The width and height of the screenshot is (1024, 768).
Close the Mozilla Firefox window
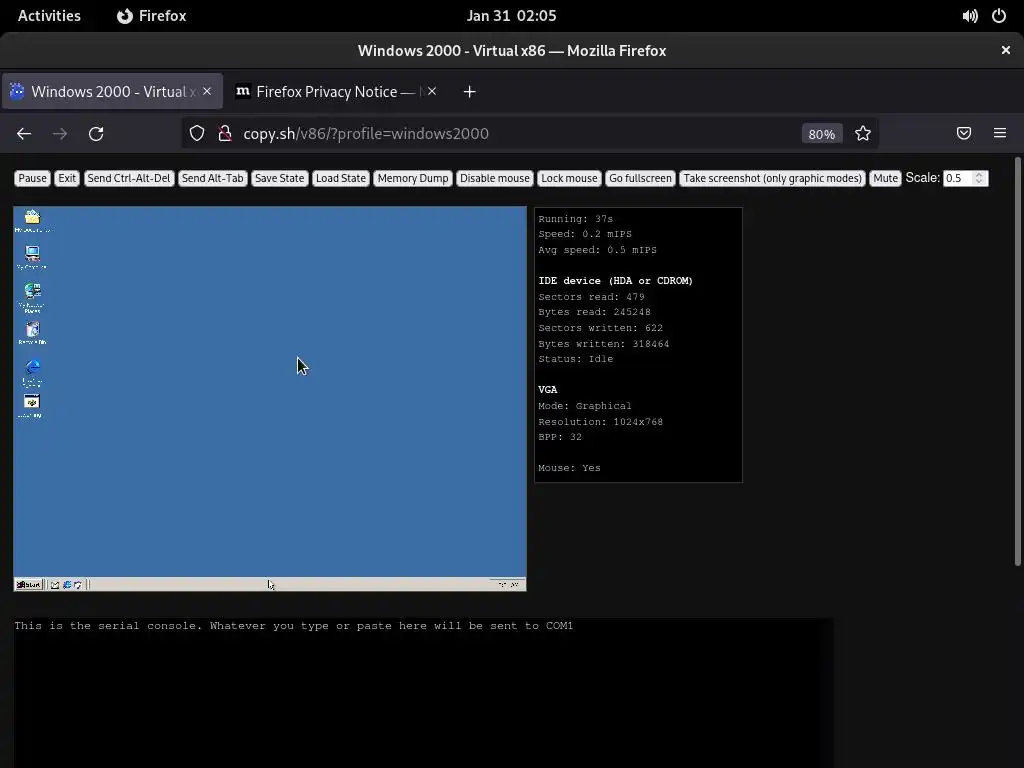[1006, 50]
